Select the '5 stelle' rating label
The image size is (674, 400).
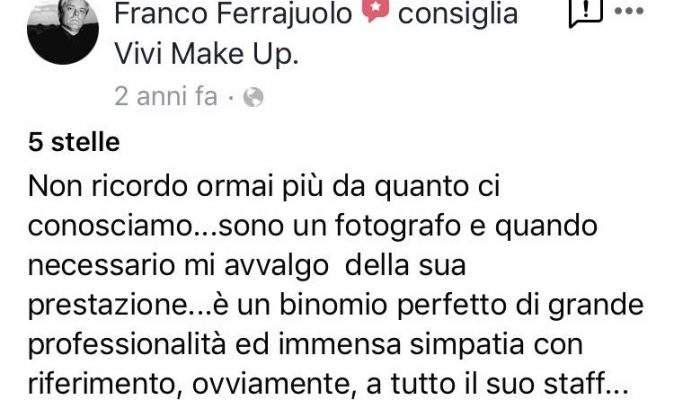coord(74,142)
